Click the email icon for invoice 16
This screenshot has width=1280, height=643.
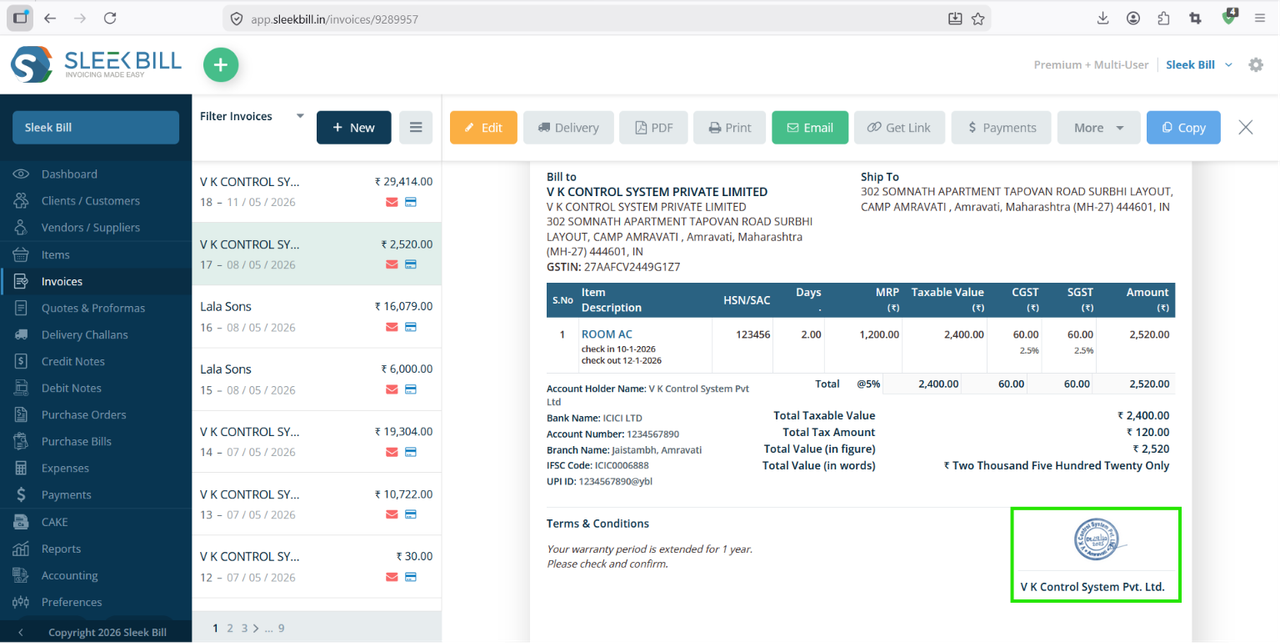click(392, 328)
